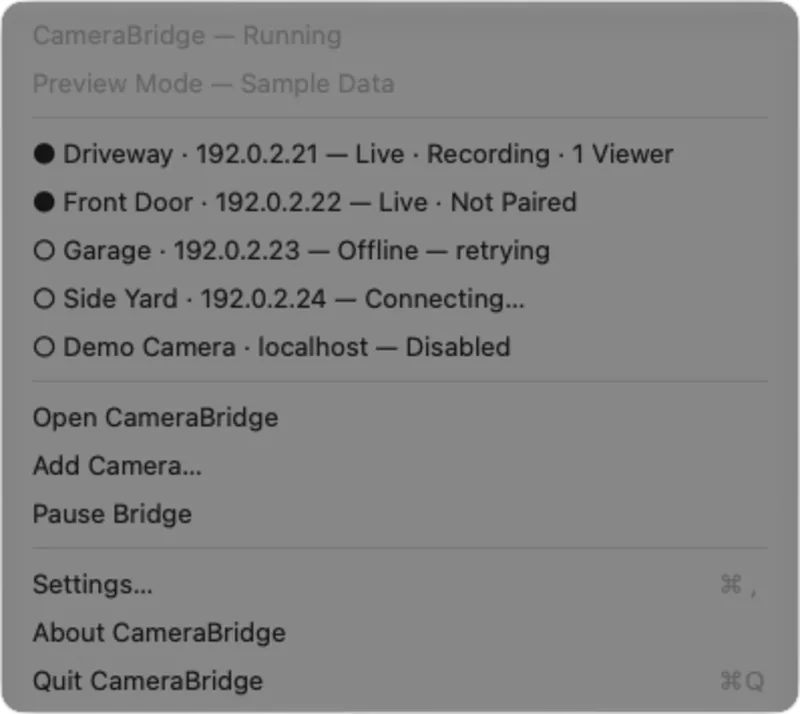Show About CameraBridge
The width and height of the screenshot is (800, 714).
[400, 633]
